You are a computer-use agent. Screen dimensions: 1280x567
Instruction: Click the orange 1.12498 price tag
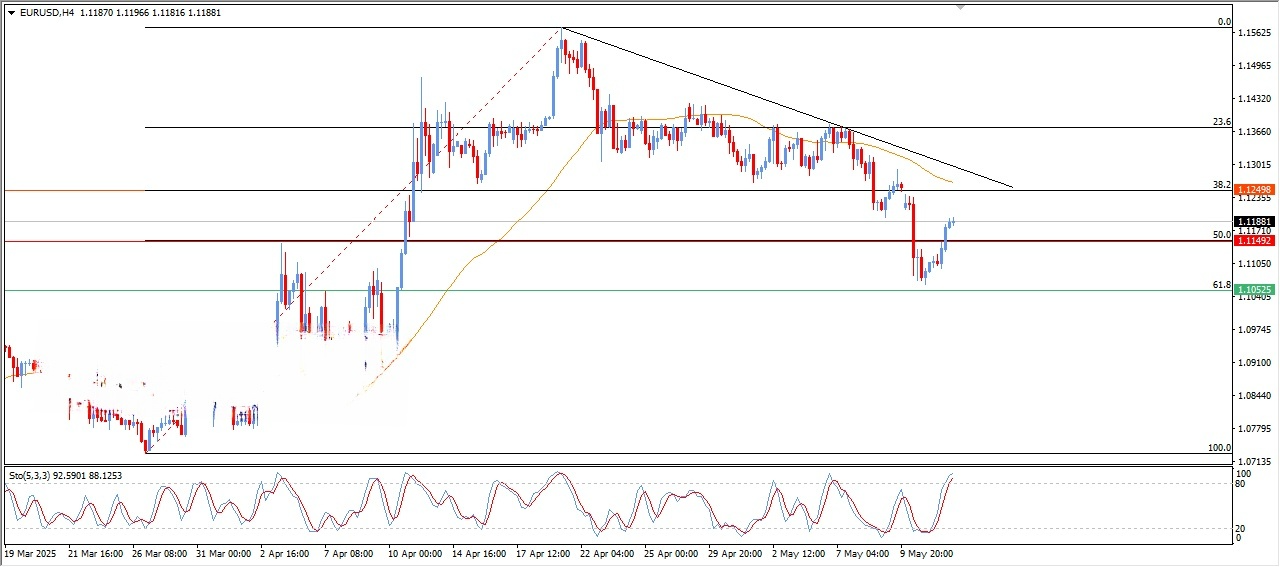1253,190
